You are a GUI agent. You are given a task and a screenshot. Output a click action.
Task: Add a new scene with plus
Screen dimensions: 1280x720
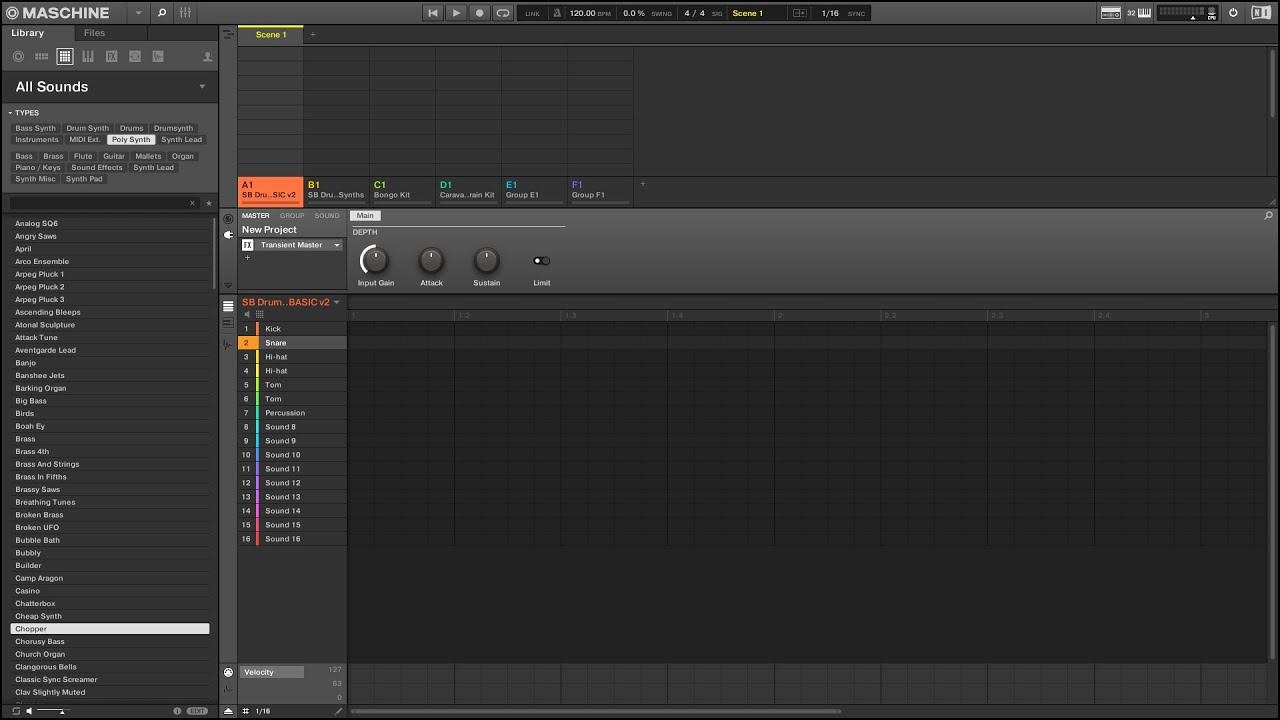[312, 35]
